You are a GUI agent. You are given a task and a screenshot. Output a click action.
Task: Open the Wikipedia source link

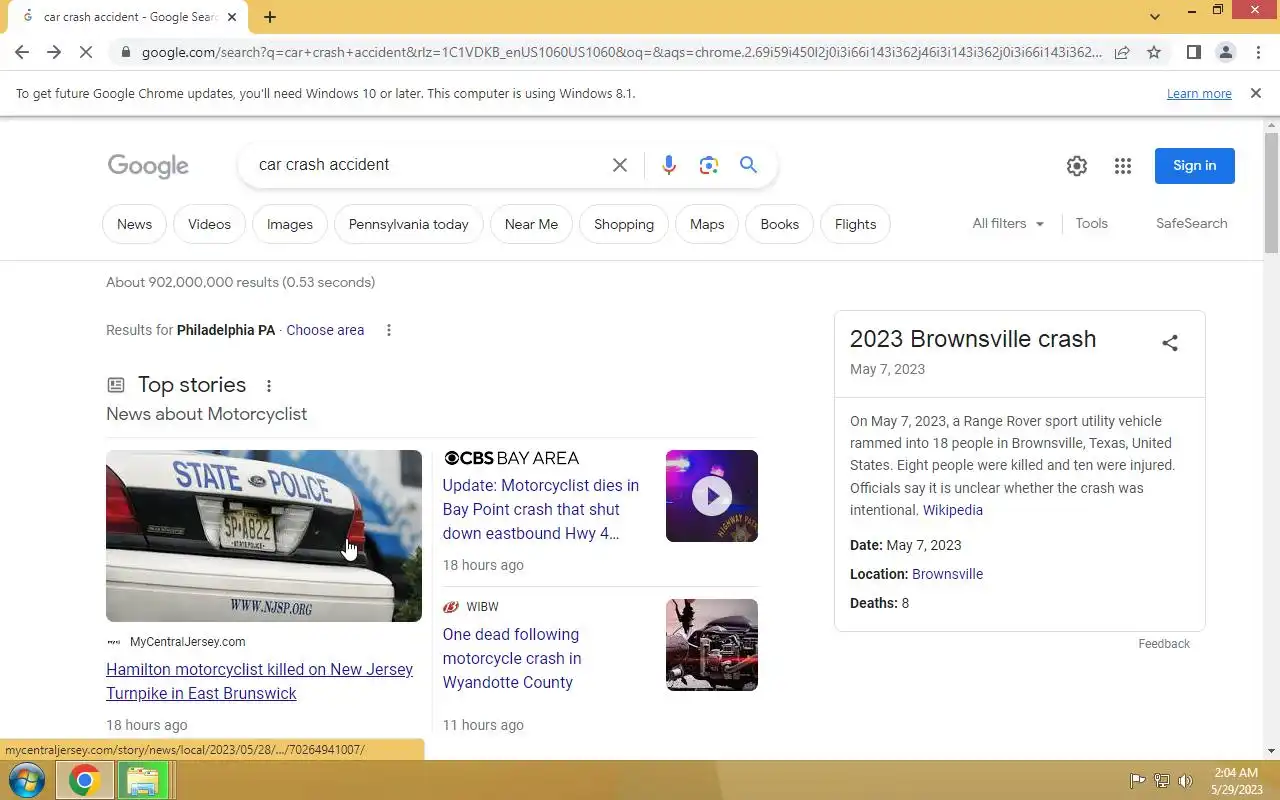click(952, 510)
